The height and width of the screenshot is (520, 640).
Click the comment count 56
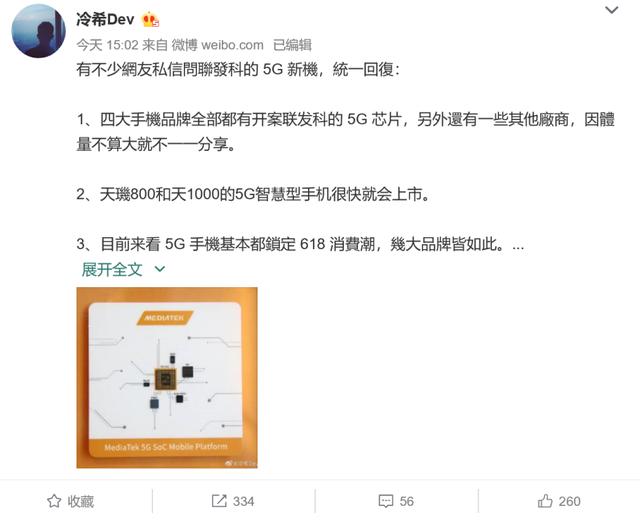407,501
